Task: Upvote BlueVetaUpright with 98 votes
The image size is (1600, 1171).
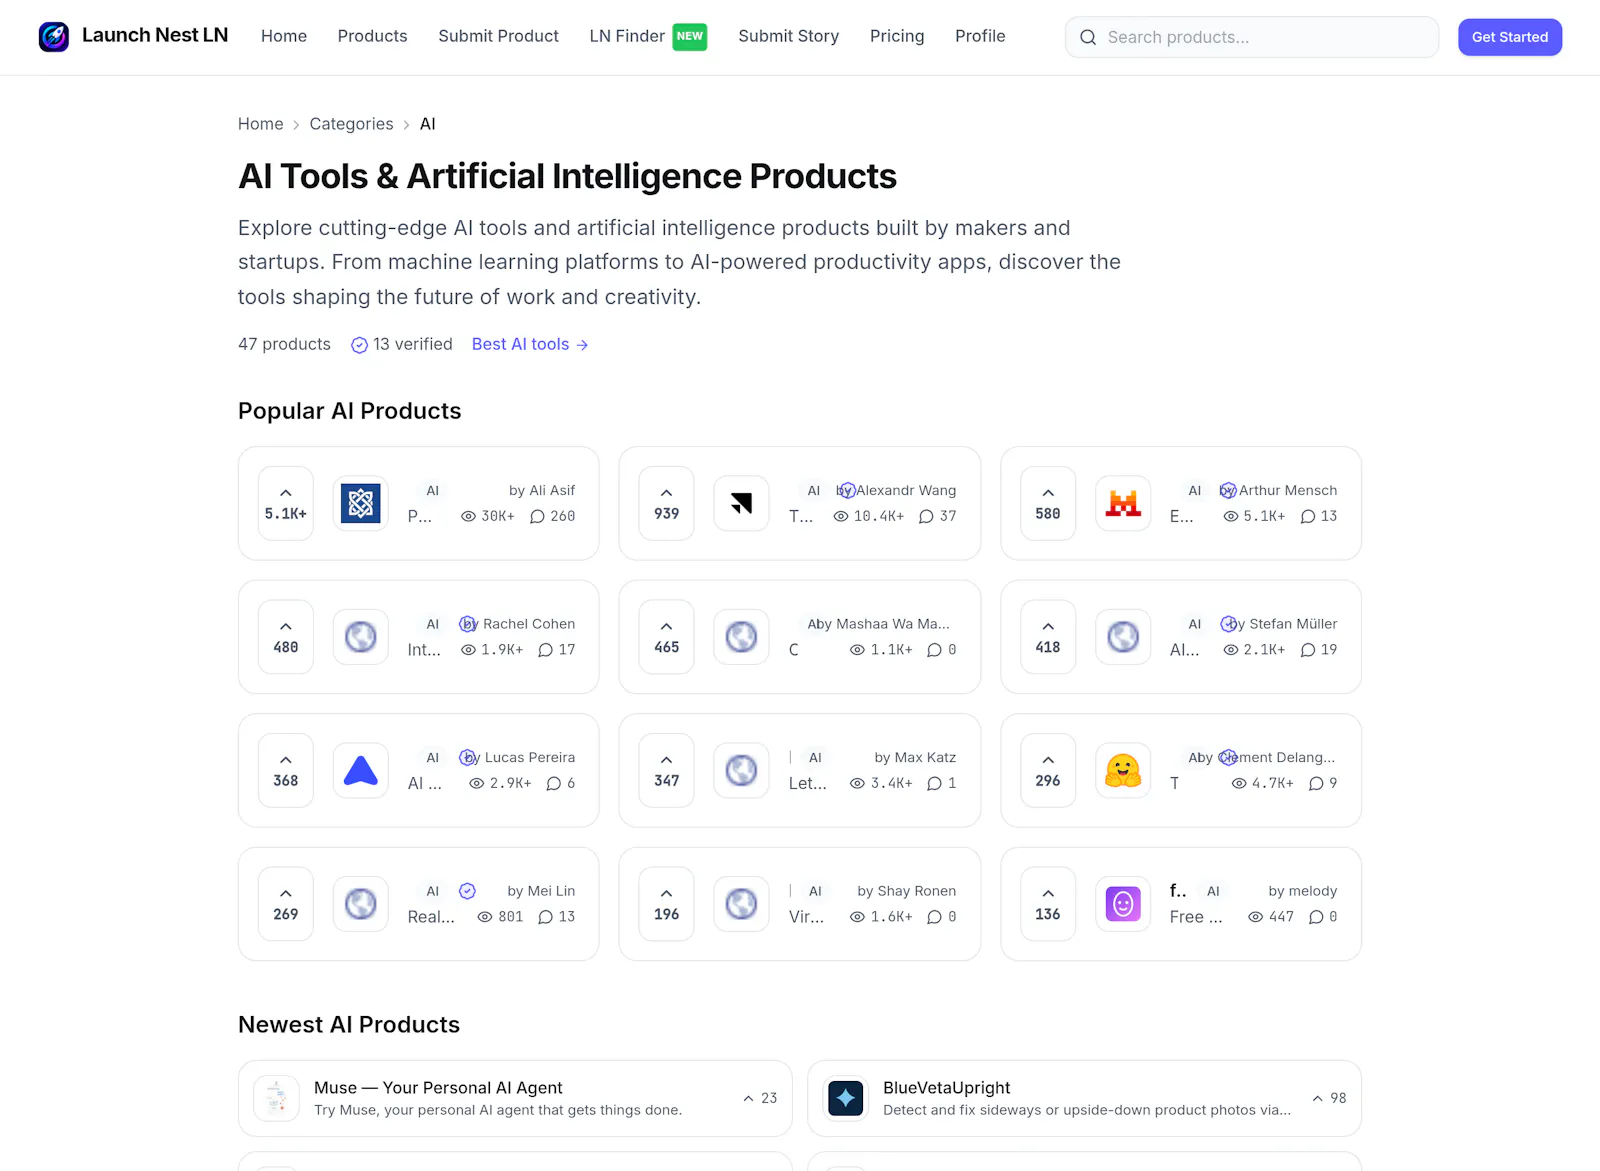Action: pyautogui.click(x=1329, y=1098)
